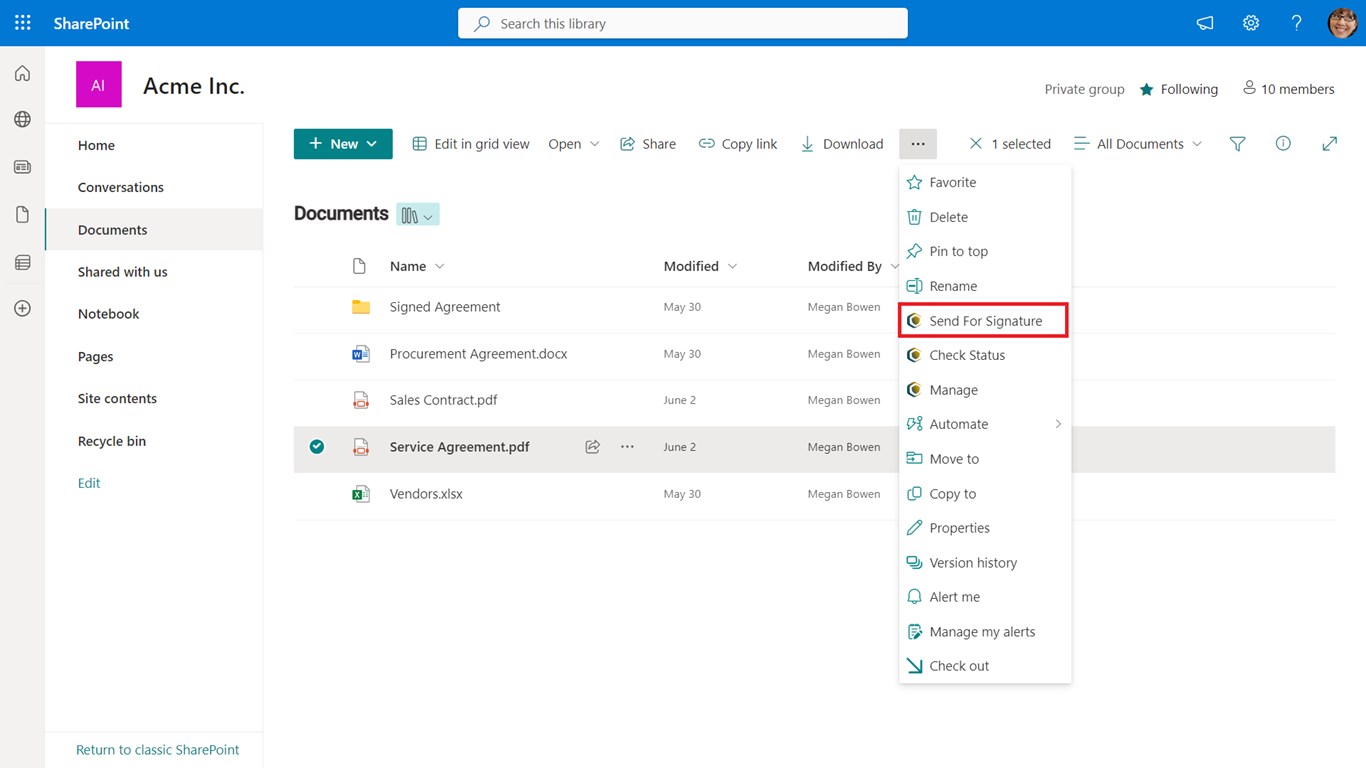The image size is (1366, 768).
Task: Open the megaphone feedback icon in header
Action: 1205,23
